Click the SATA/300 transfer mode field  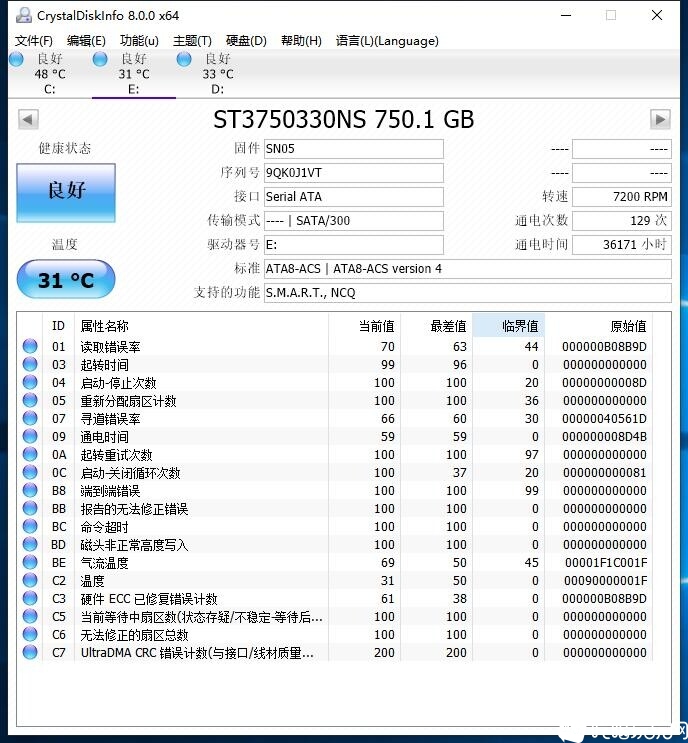[353, 221]
